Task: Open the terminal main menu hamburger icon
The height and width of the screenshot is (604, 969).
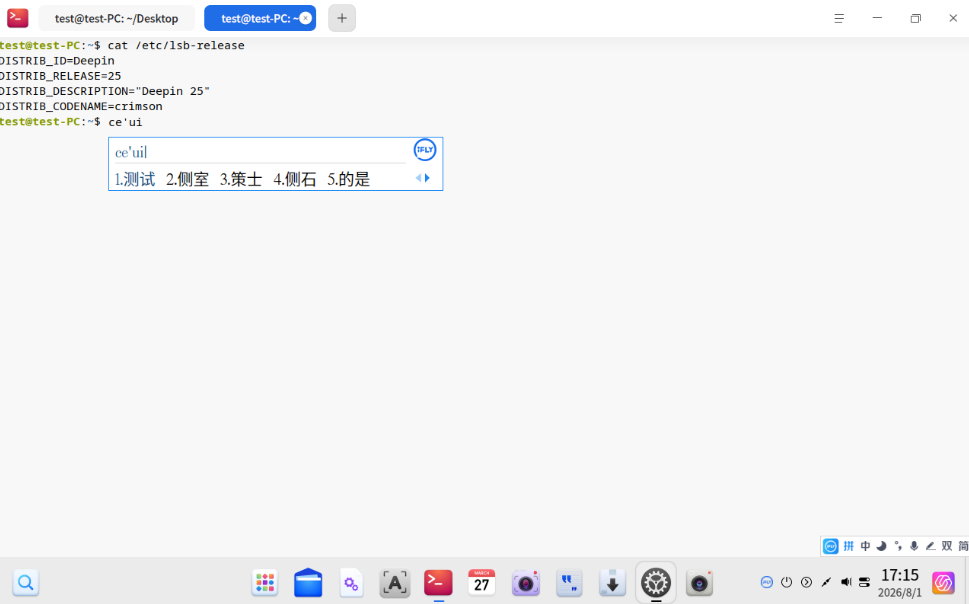Action: click(x=839, y=19)
